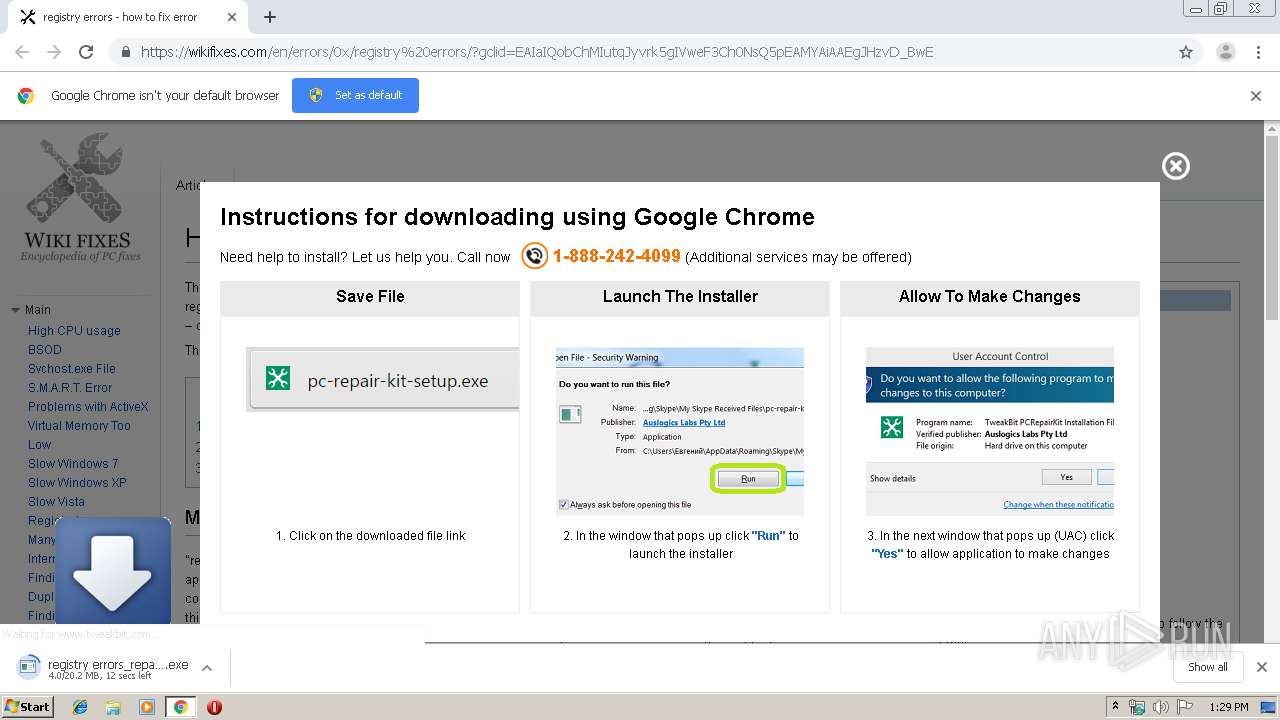
Task: Click the Launch The Installer heading
Action: [x=680, y=296]
